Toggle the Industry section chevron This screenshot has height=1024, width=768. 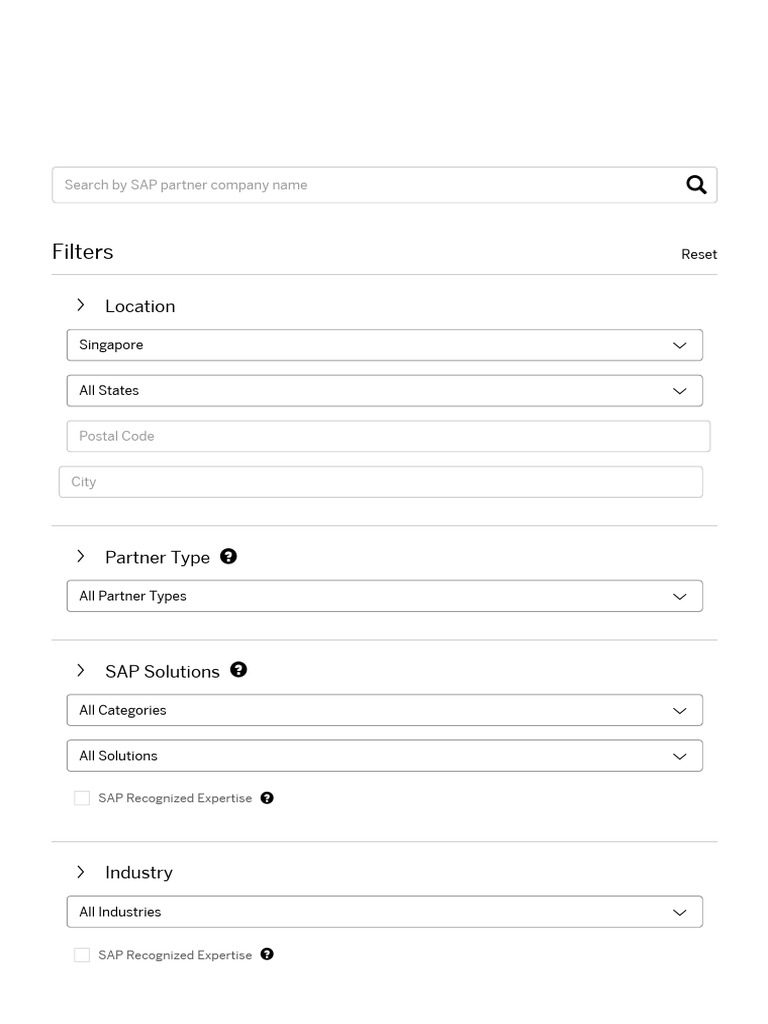click(x=81, y=872)
